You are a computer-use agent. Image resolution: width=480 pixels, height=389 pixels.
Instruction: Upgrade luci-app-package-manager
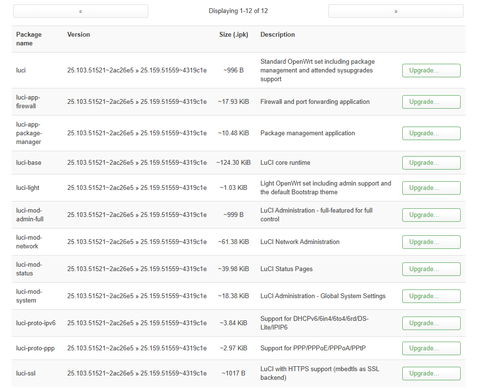coord(431,133)
